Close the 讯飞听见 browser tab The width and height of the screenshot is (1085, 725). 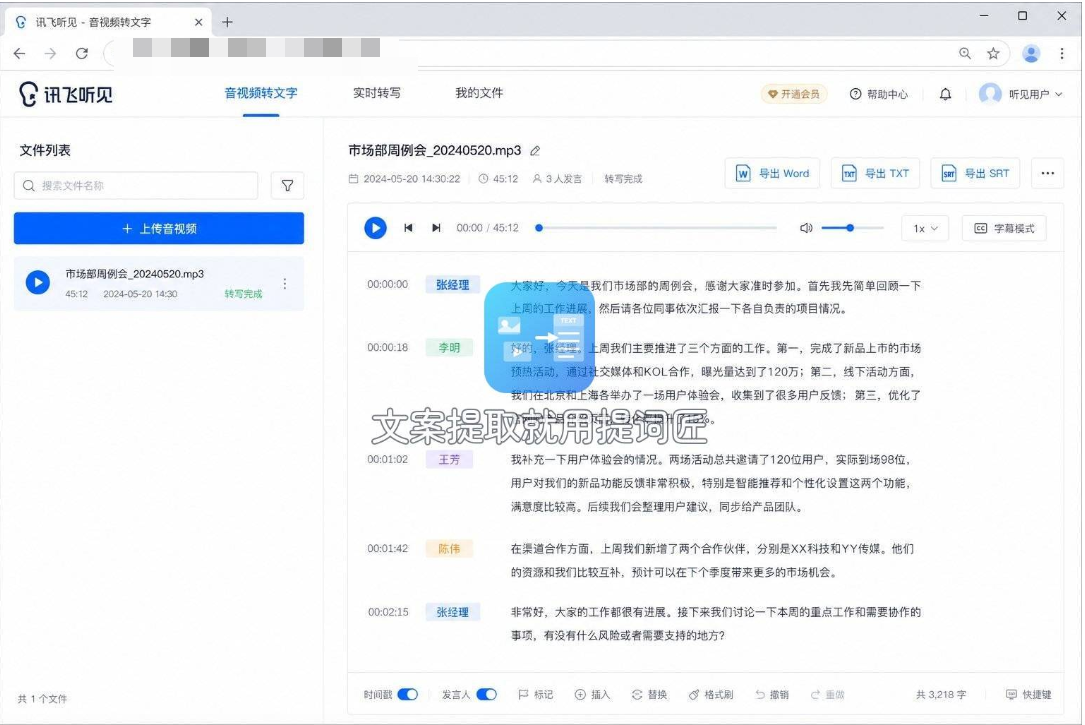pos(199,22)
